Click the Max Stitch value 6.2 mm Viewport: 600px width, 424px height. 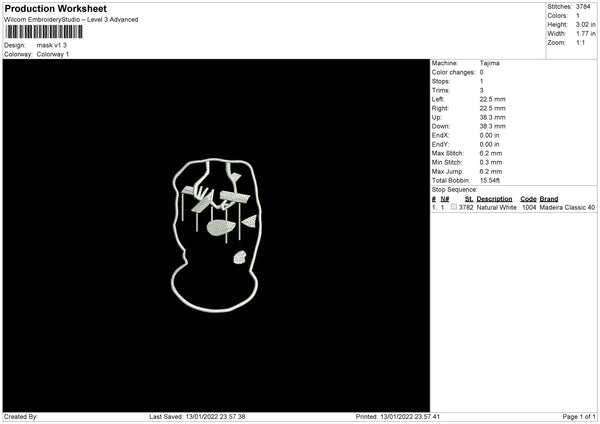[x=491, y=153]
